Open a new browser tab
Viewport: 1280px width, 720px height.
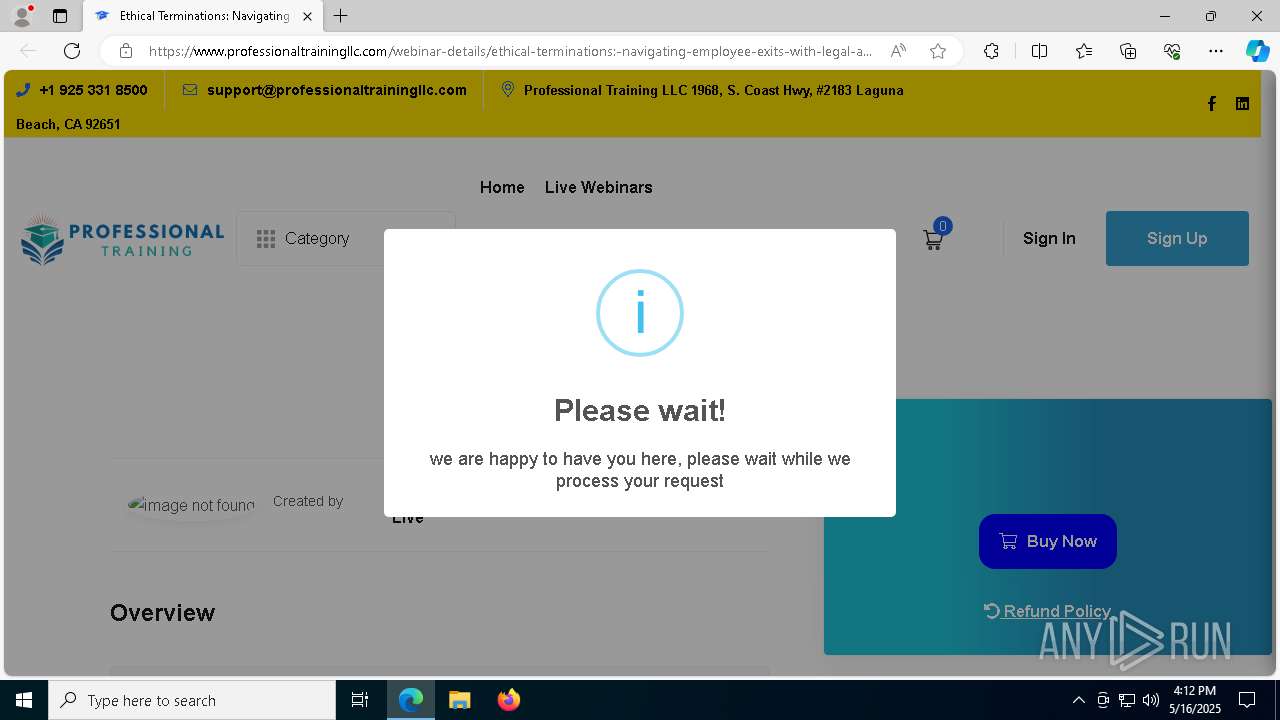coord(341,16)
